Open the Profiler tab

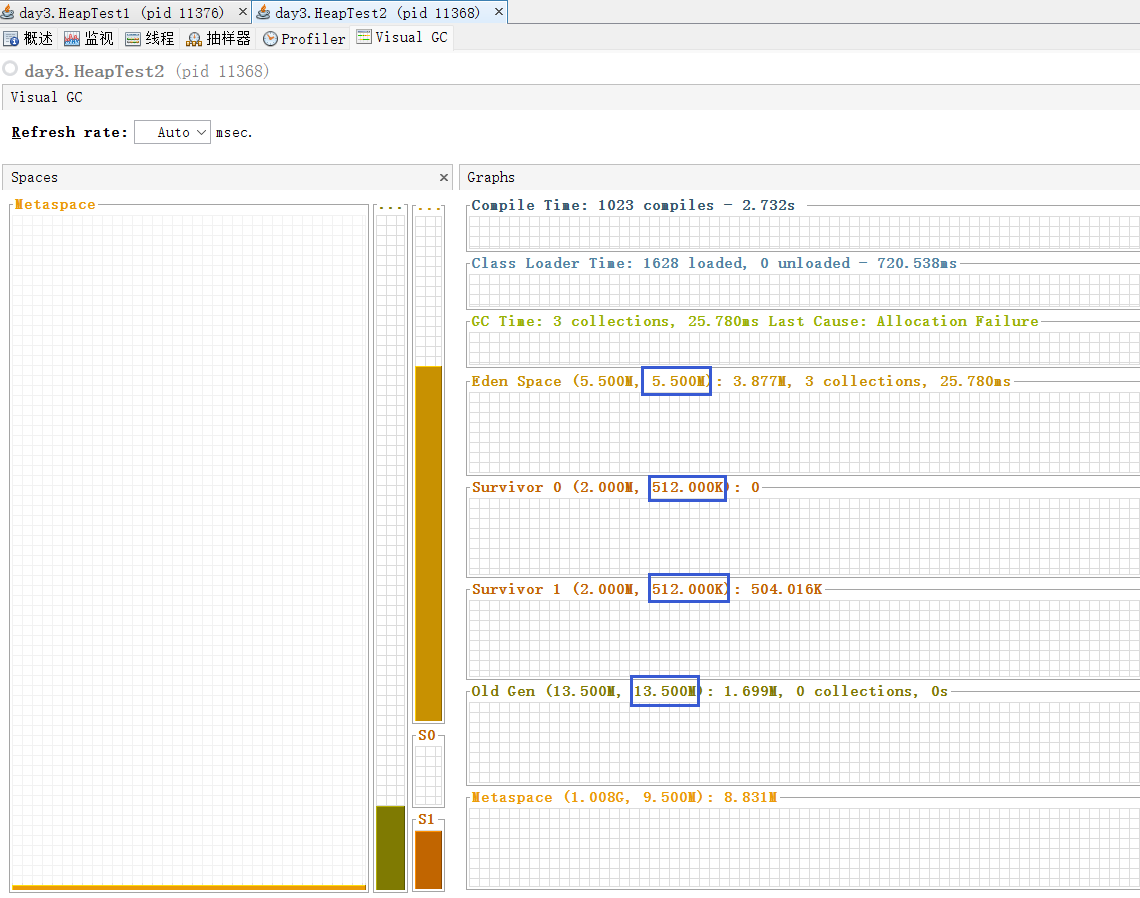click(304, 39)
